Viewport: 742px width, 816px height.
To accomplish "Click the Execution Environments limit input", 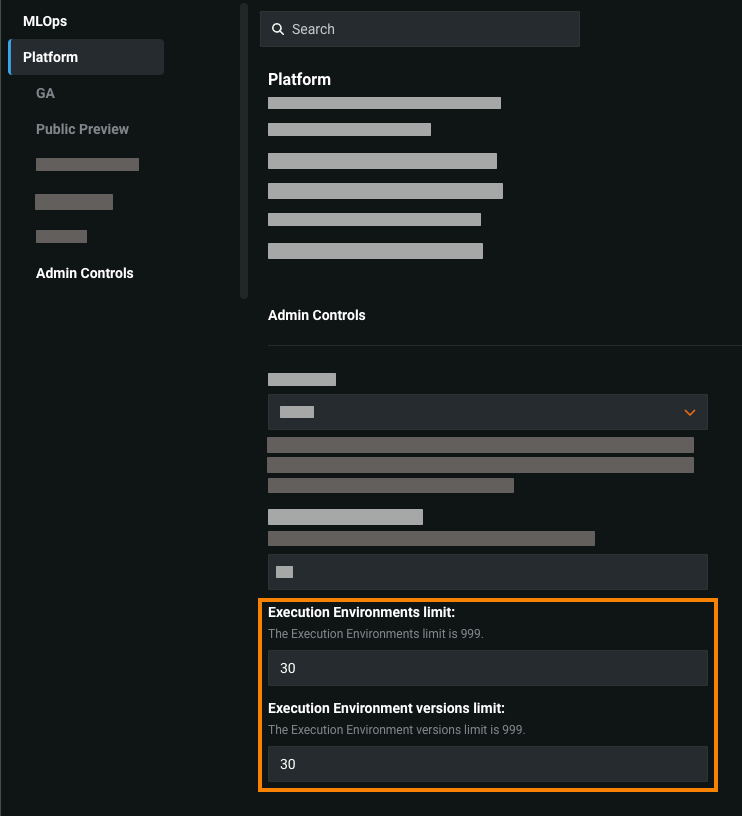I will click(x=487, y=668).
